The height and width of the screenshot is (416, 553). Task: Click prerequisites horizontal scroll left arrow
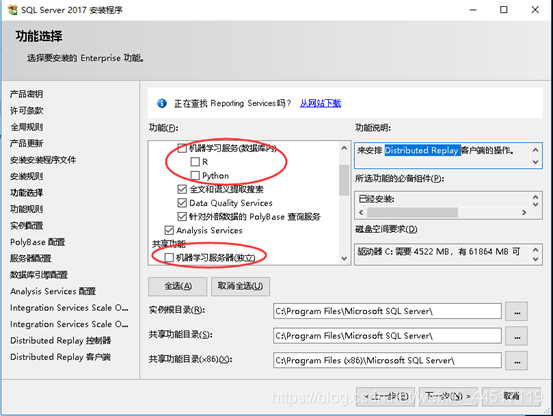click(x=361, y=212)
